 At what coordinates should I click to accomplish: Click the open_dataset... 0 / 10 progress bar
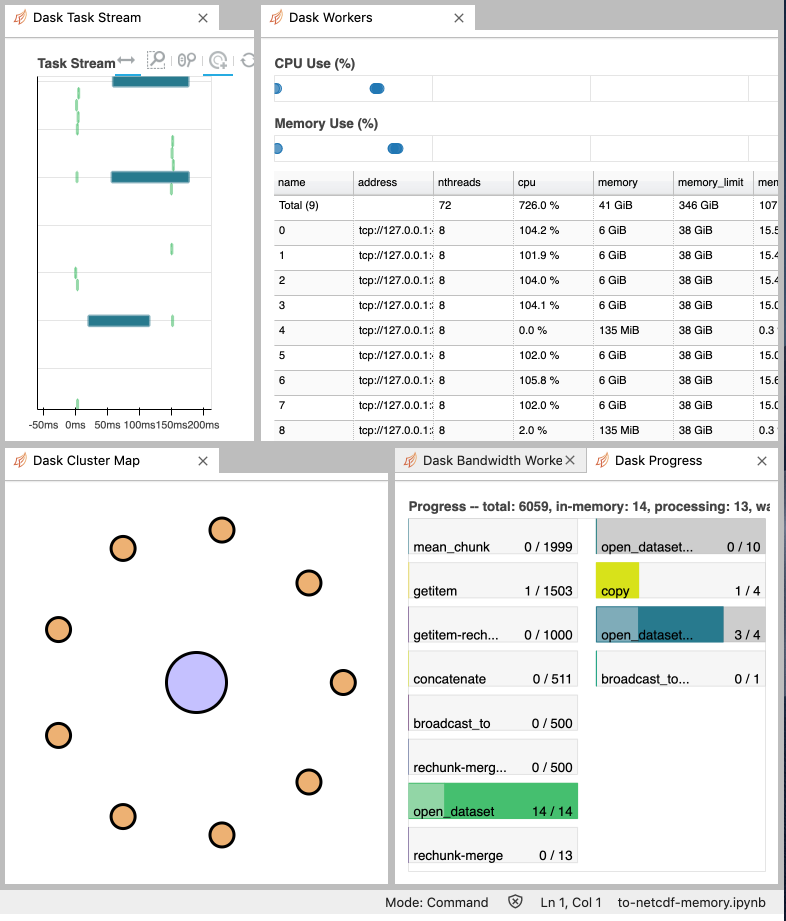point(680,536)
